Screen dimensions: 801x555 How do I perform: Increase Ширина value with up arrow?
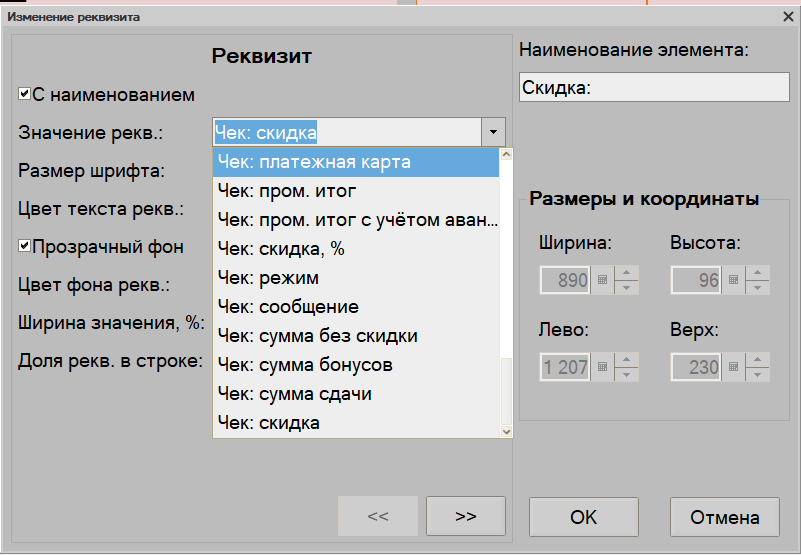(x=626, y=273)
